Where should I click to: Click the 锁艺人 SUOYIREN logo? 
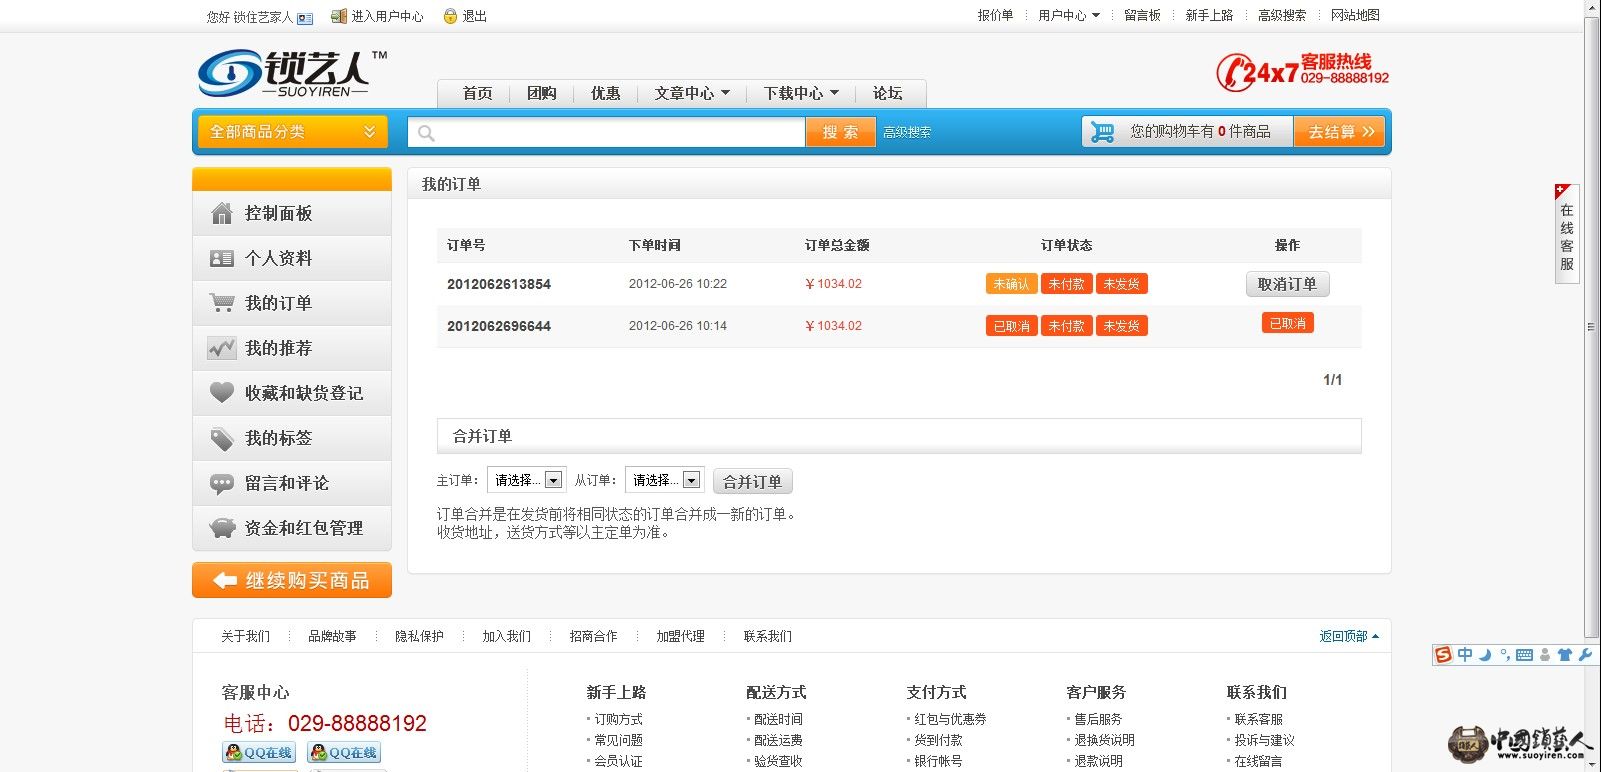pyautogui.click(x=292, y=73)
